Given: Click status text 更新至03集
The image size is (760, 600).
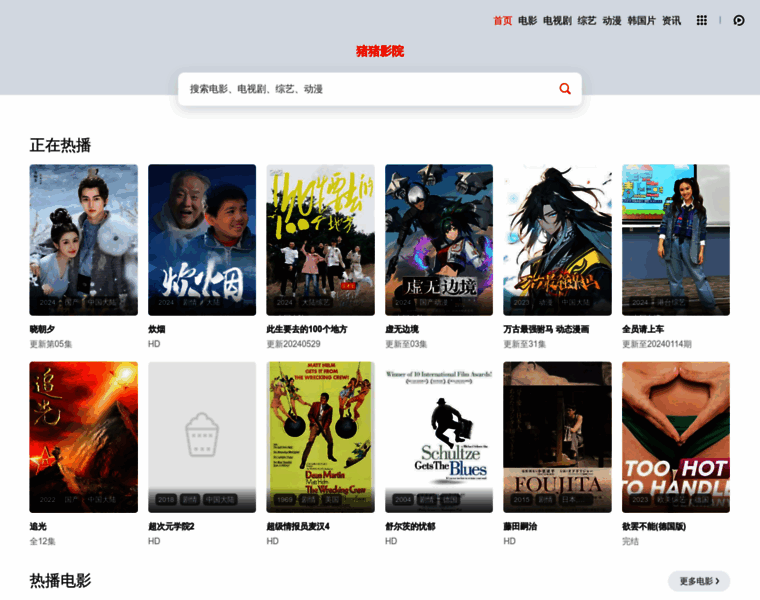Looking at the screenshot, I should [406, 344].
